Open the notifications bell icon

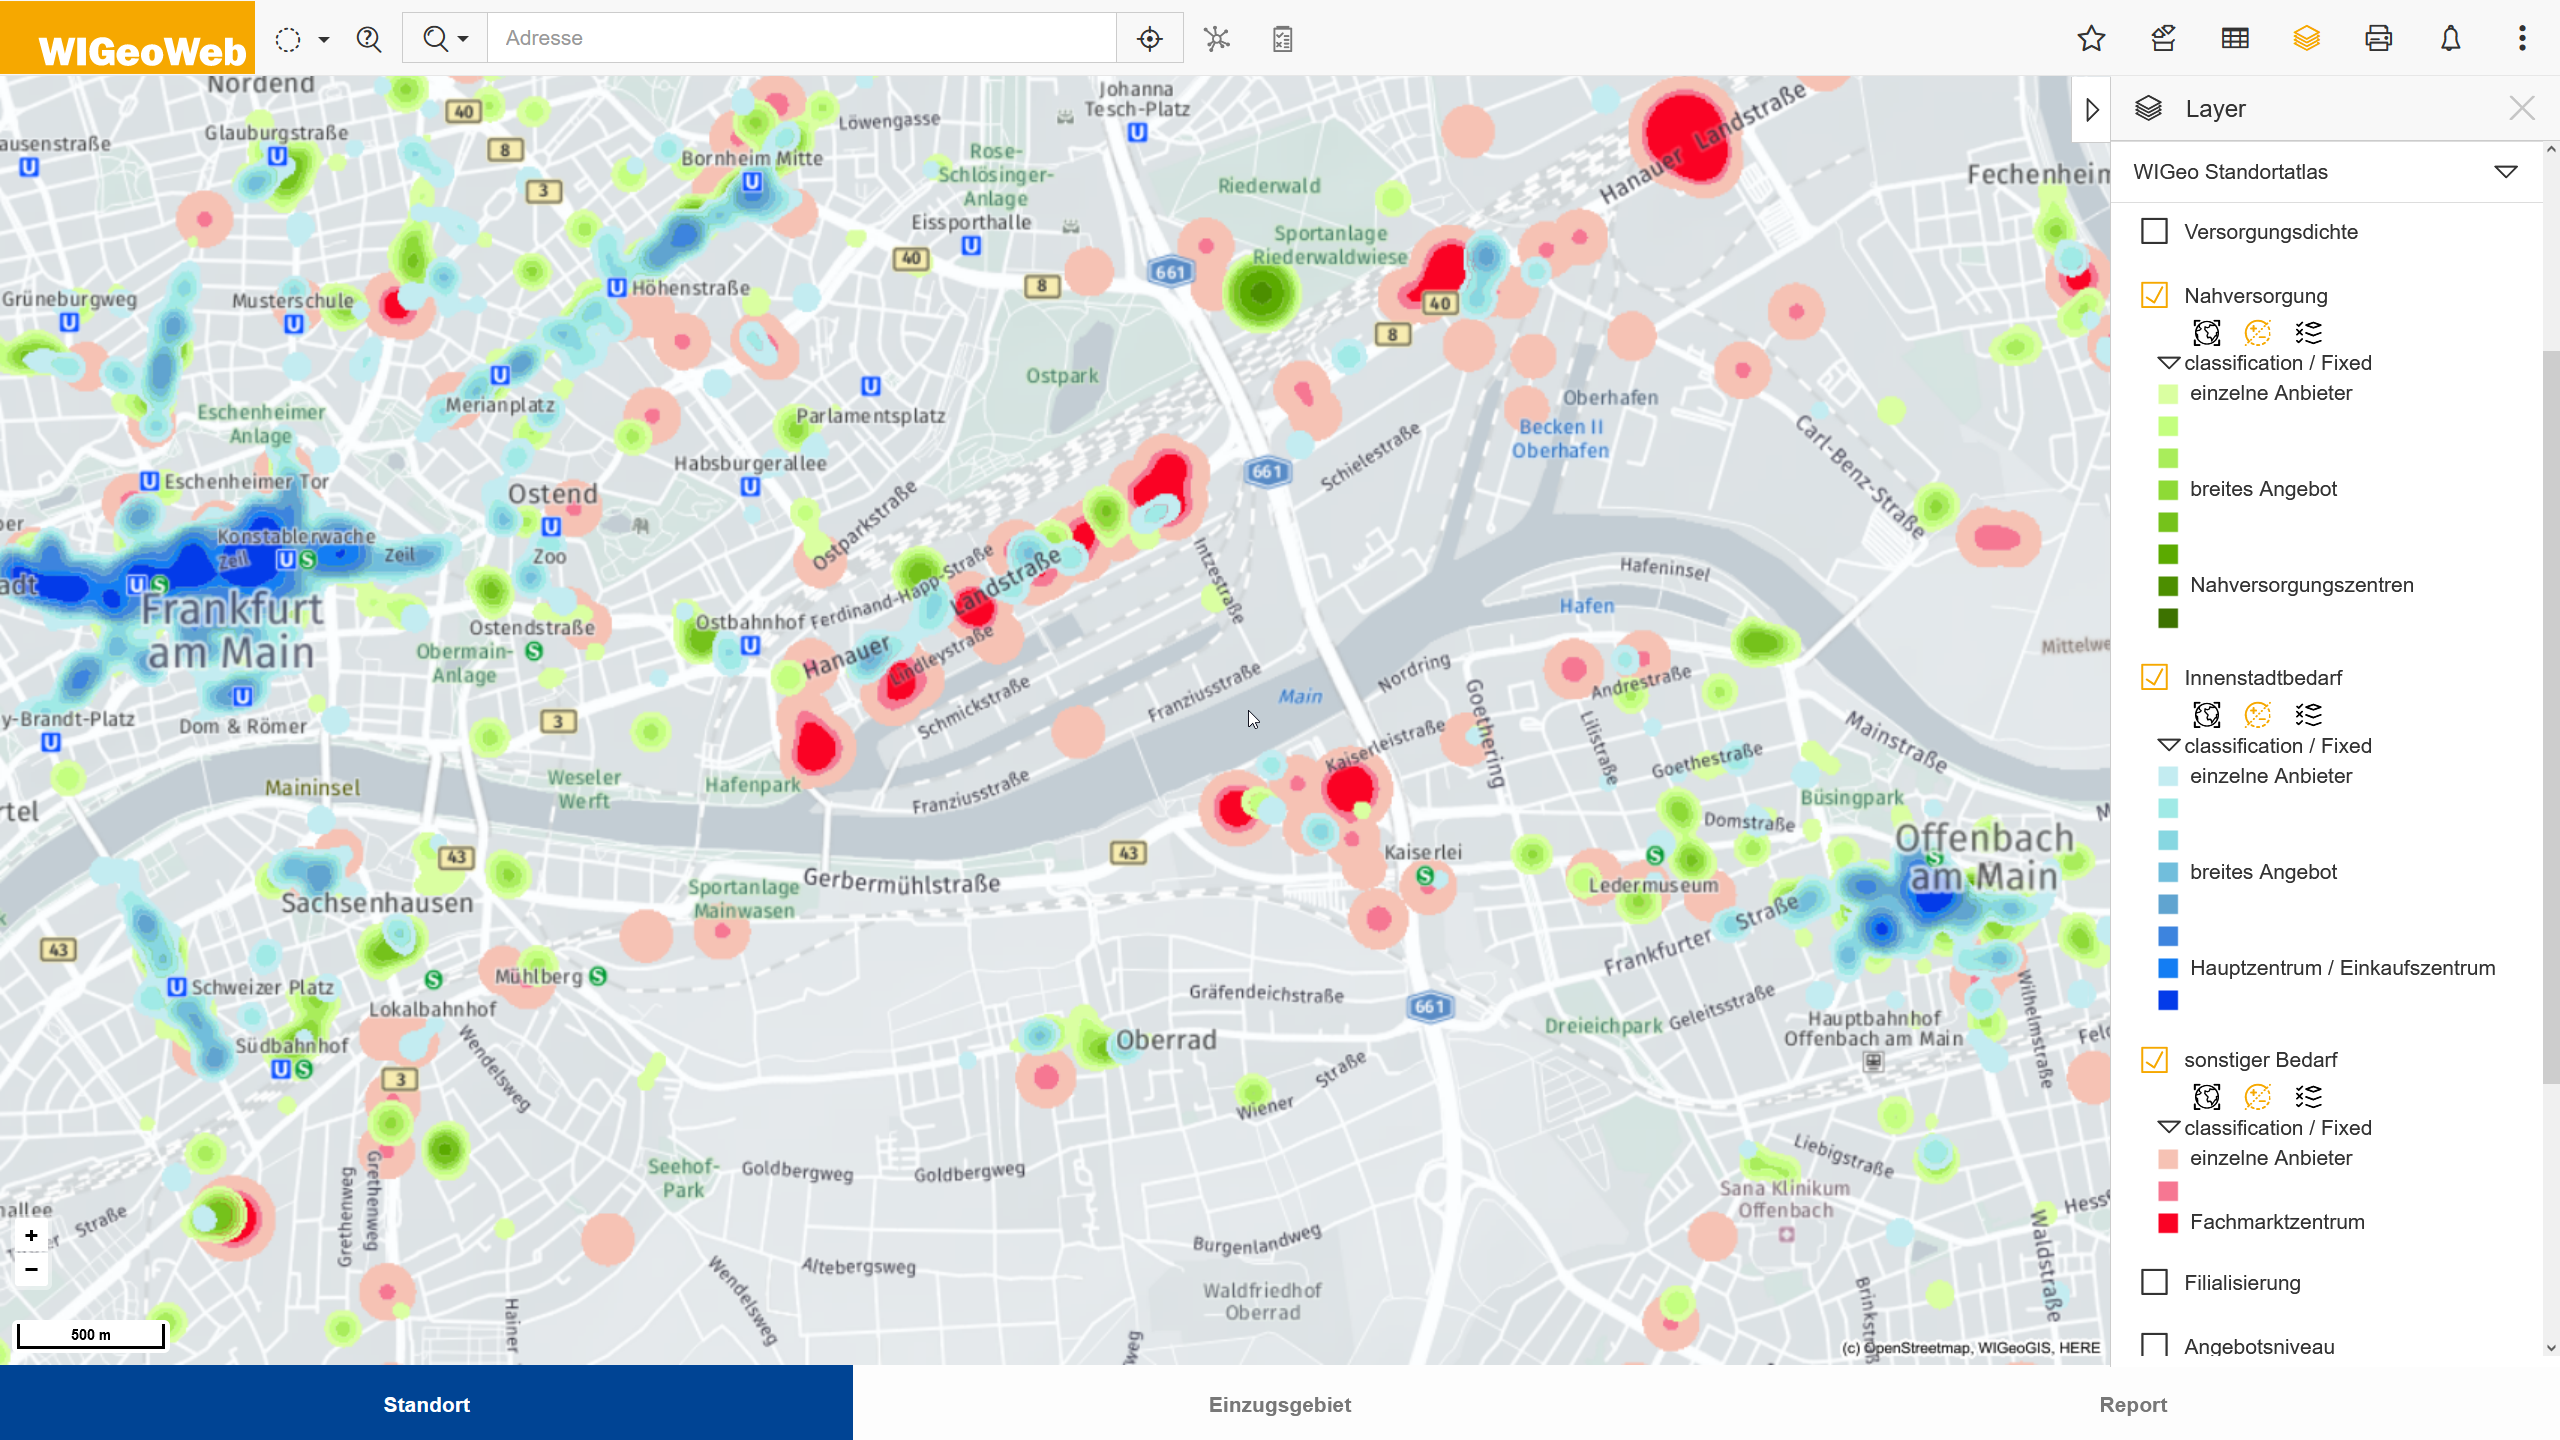coord(2450,39)
